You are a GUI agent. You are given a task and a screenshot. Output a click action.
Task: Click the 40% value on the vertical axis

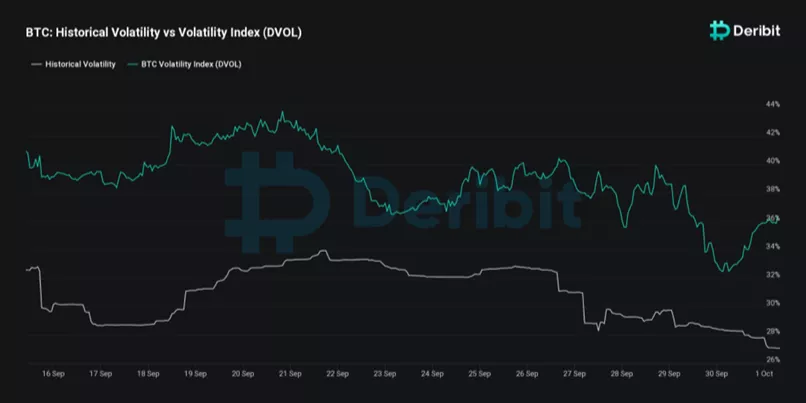pyautogui.click(x=772, y=161)
